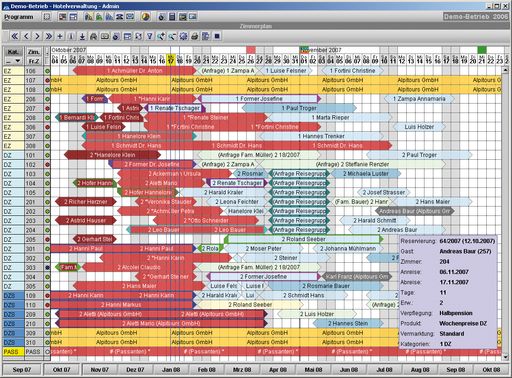Select reservation '2 Roland Seeber' in room 205
Viewport: 512px width, 378px height.
click(x=303, y=239)
